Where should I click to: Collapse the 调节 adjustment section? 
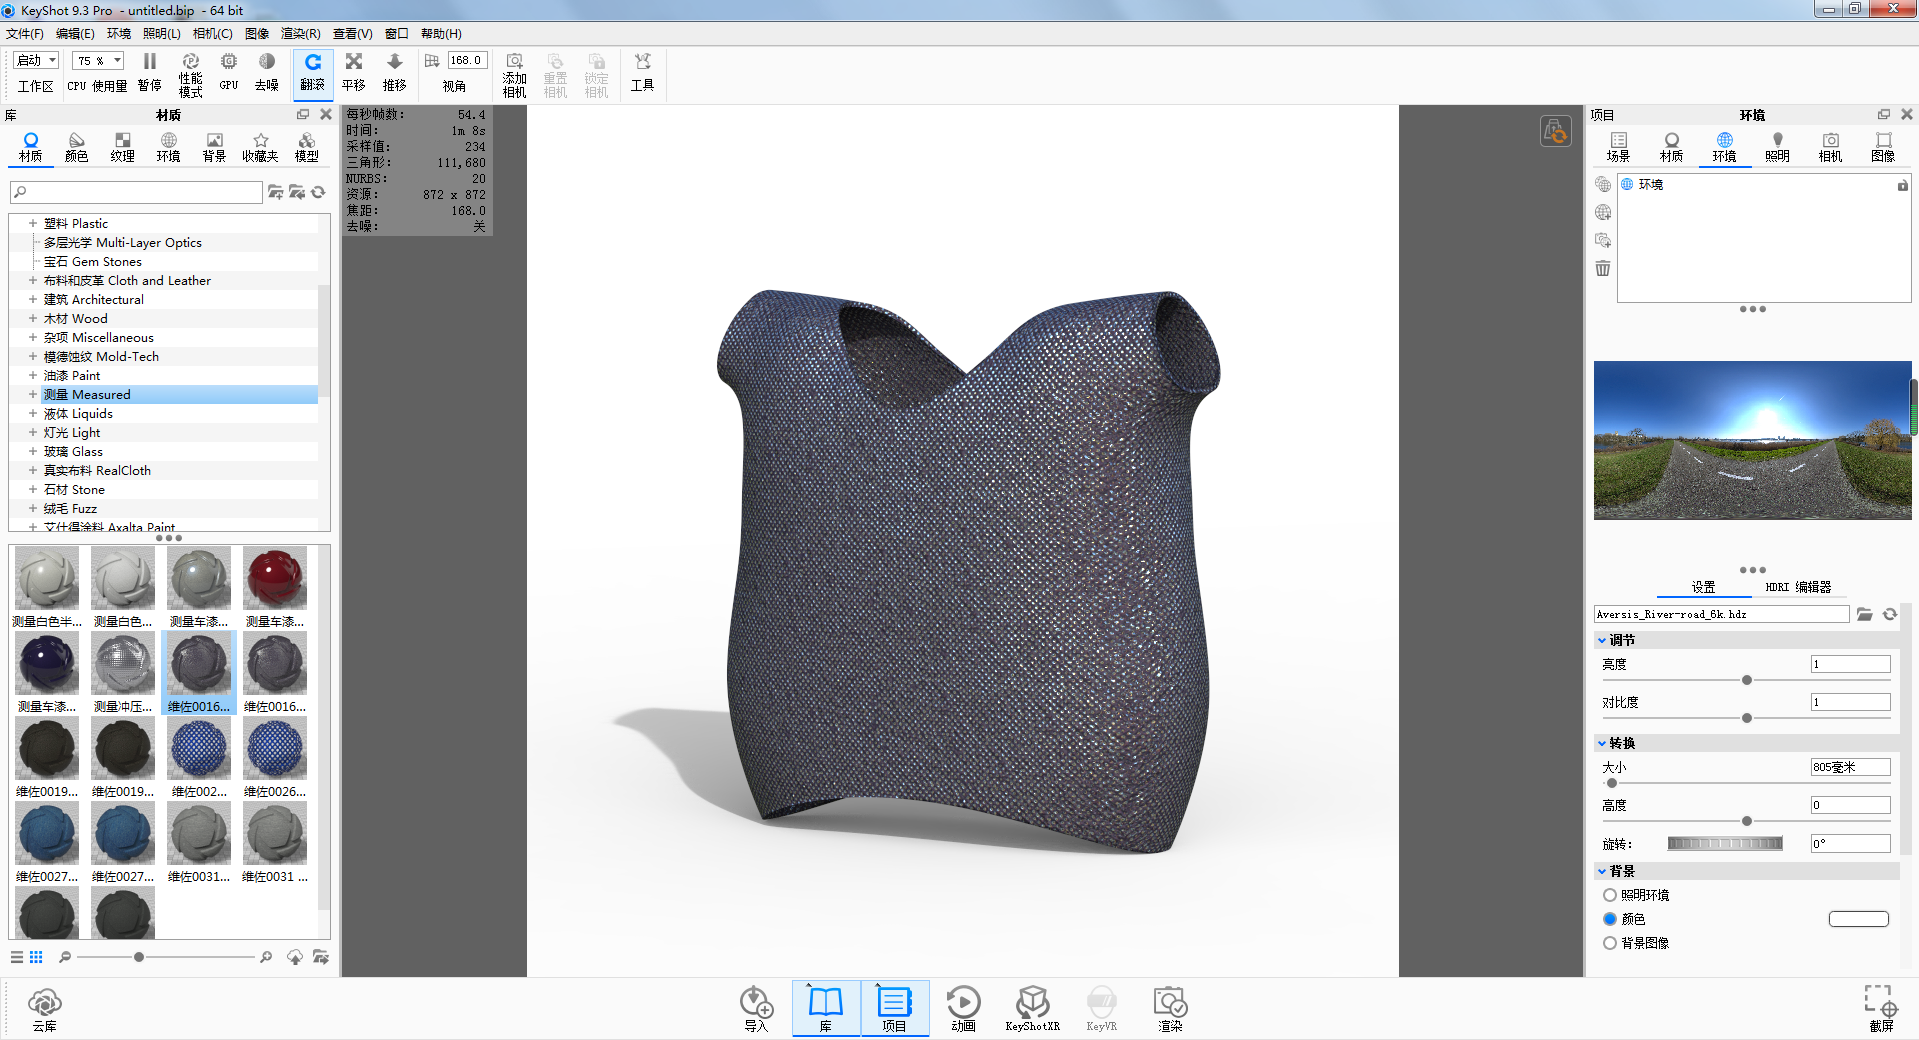(1602, 640)
